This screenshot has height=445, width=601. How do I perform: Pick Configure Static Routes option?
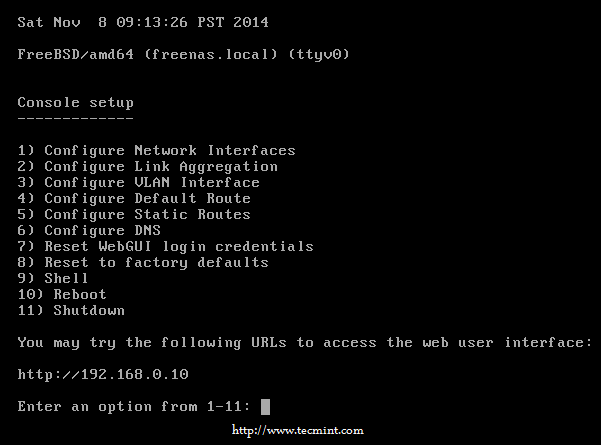coord(135,214)
